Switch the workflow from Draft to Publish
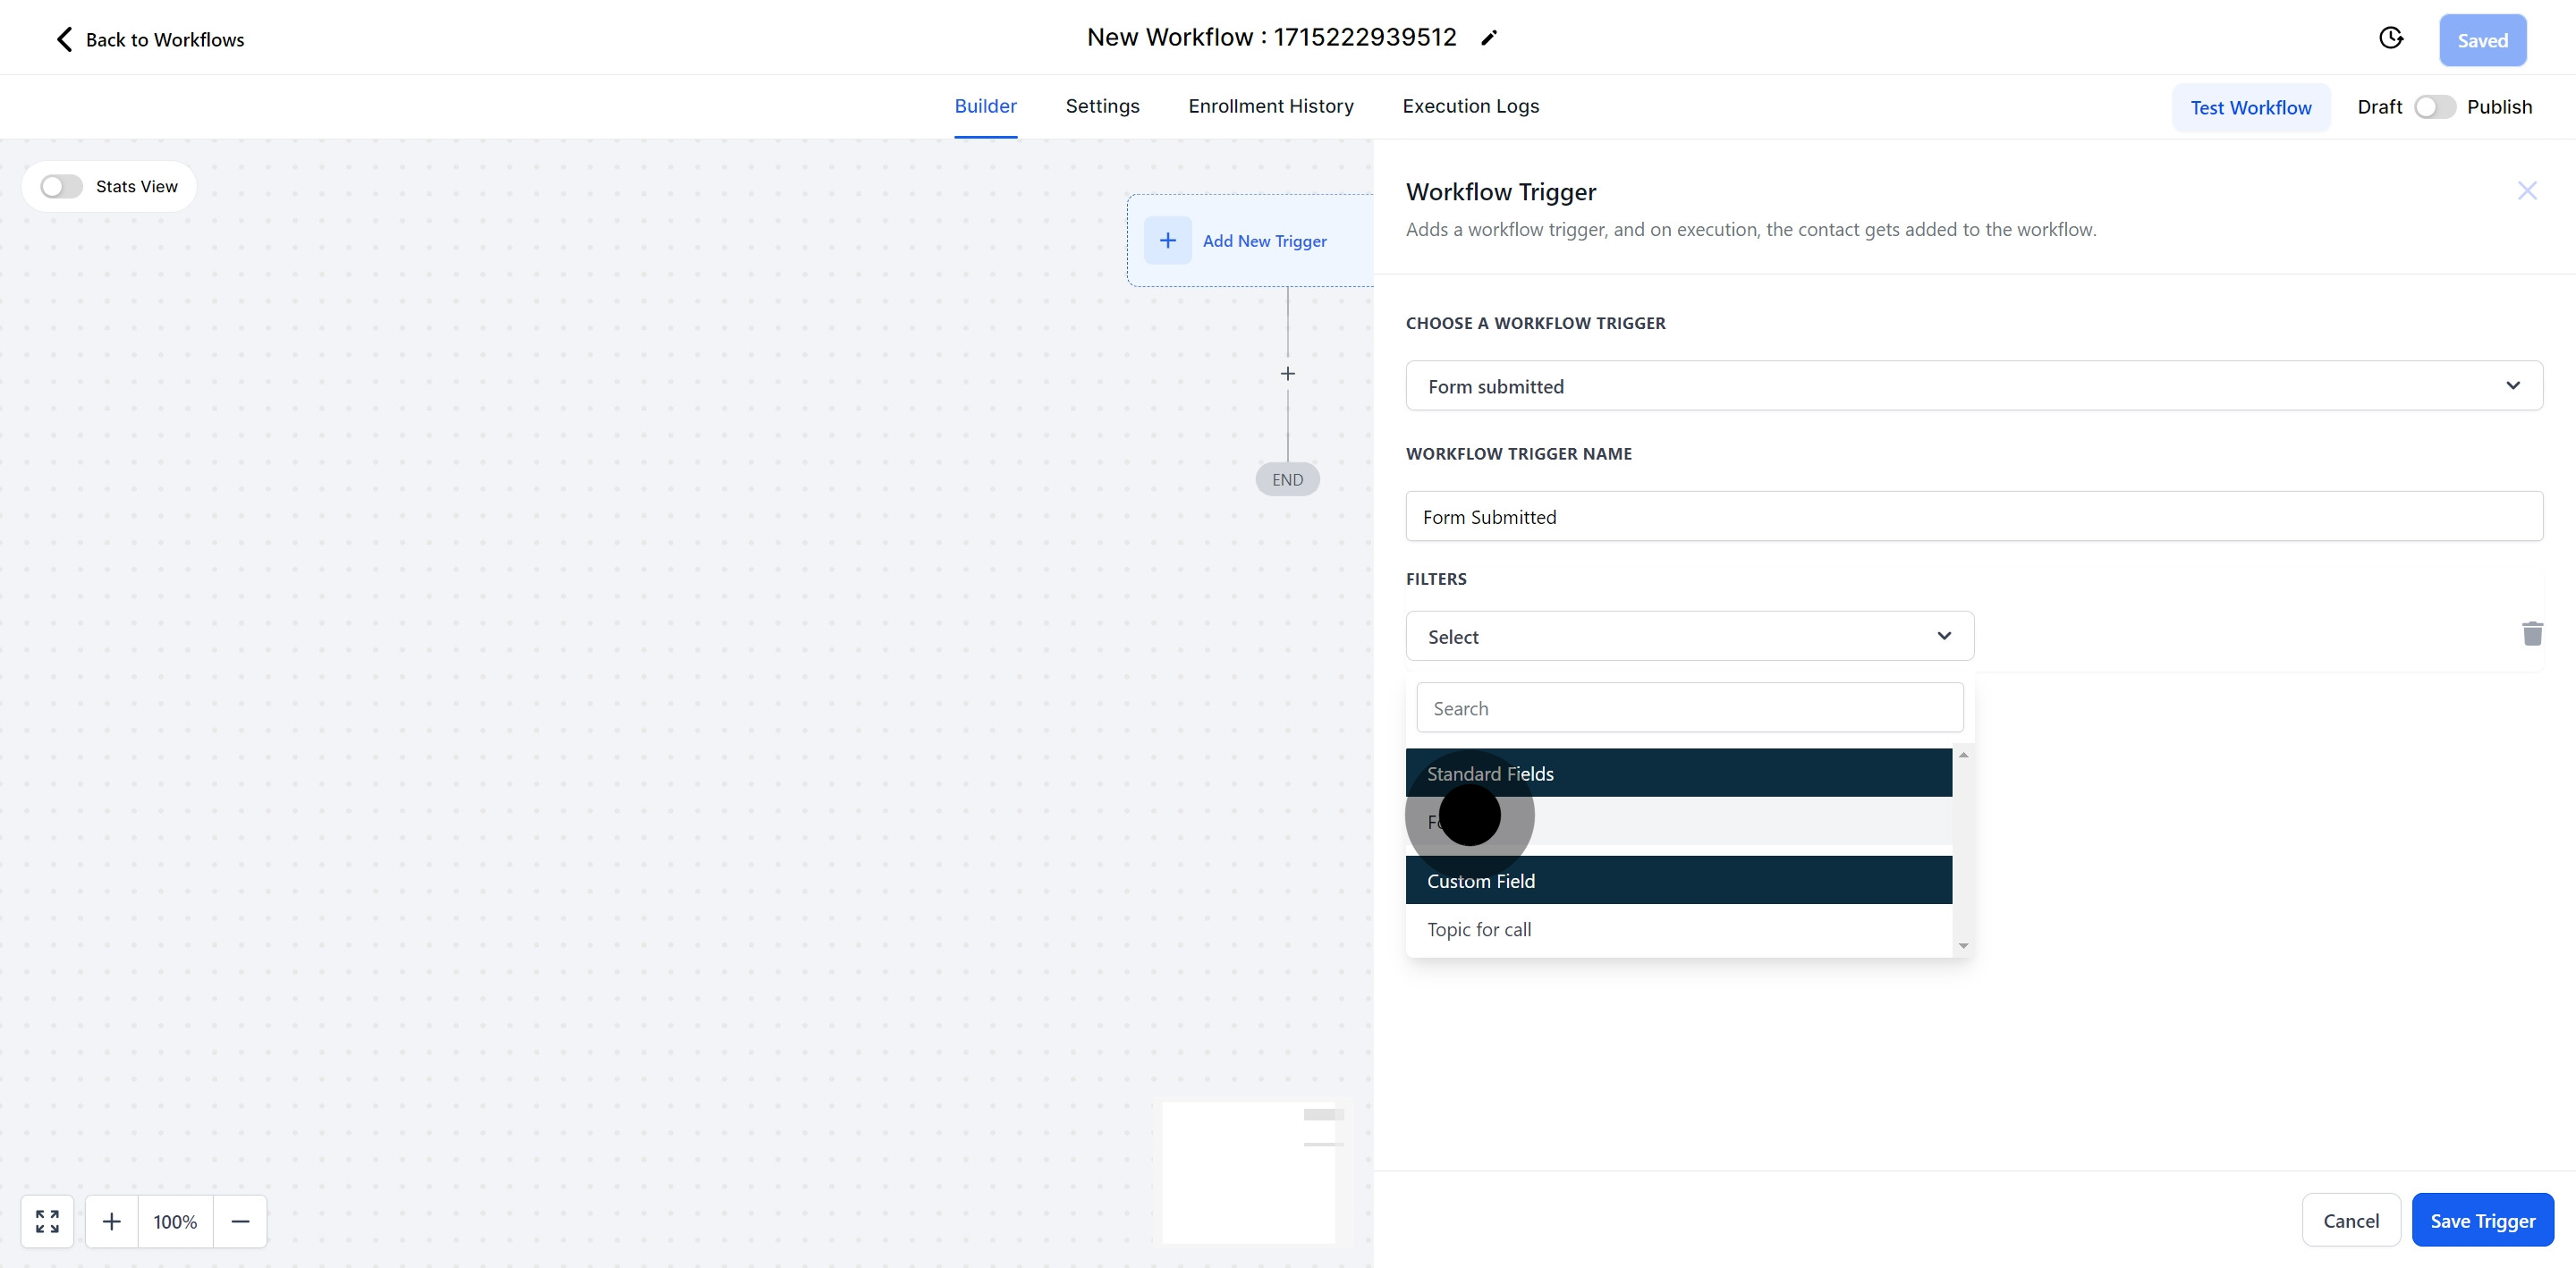 pos(2434,106)
